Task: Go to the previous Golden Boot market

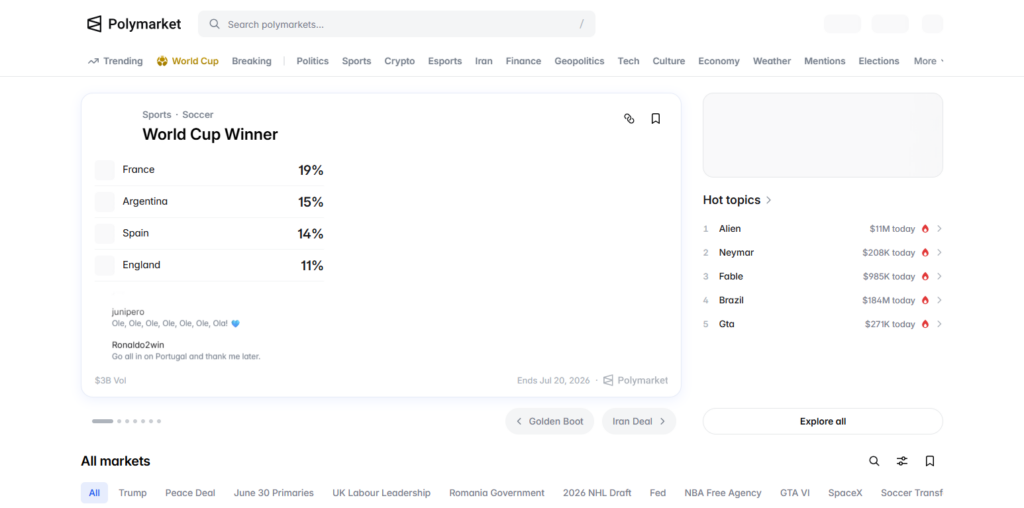Action: pos(549,421)
